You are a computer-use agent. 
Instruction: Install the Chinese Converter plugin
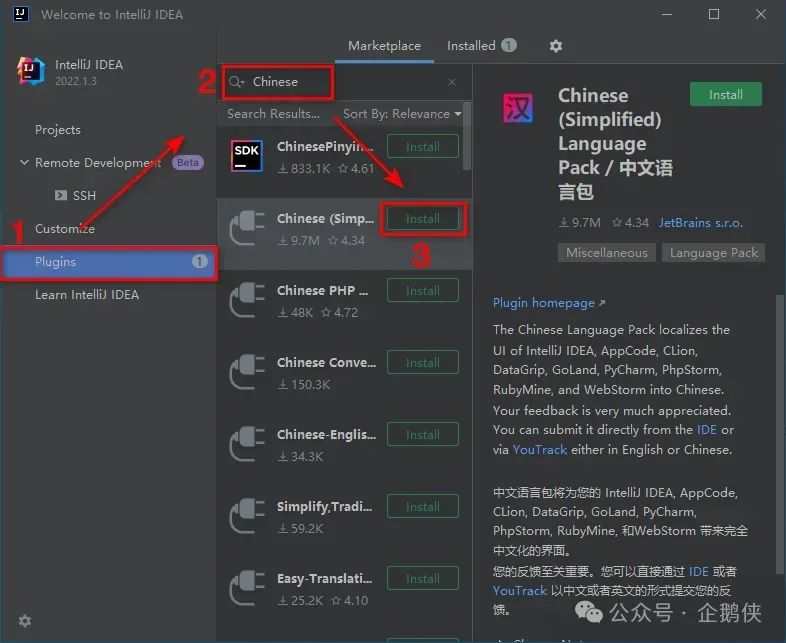click(x=423, y=362)
